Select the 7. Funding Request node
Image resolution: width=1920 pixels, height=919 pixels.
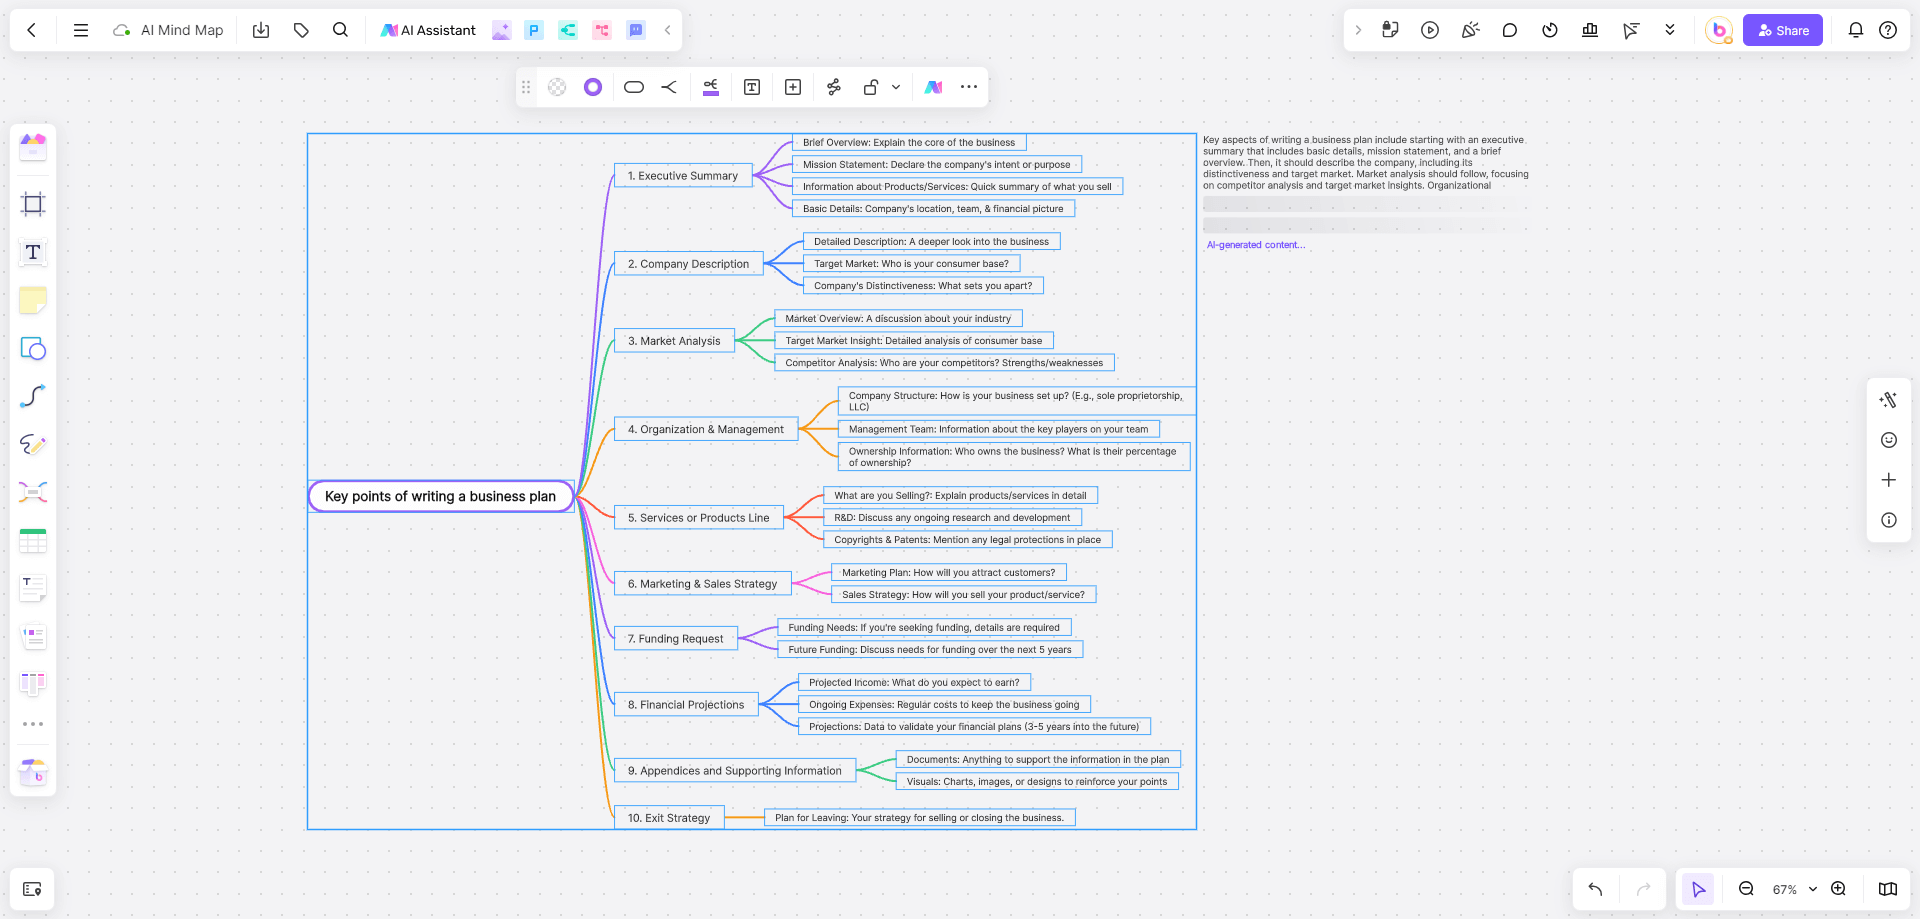[x=676, y=639]
